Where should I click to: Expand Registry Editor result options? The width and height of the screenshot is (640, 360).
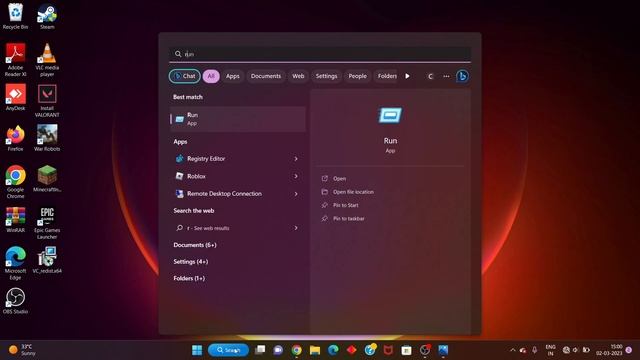pyautogui.click(x=296, y=158)
